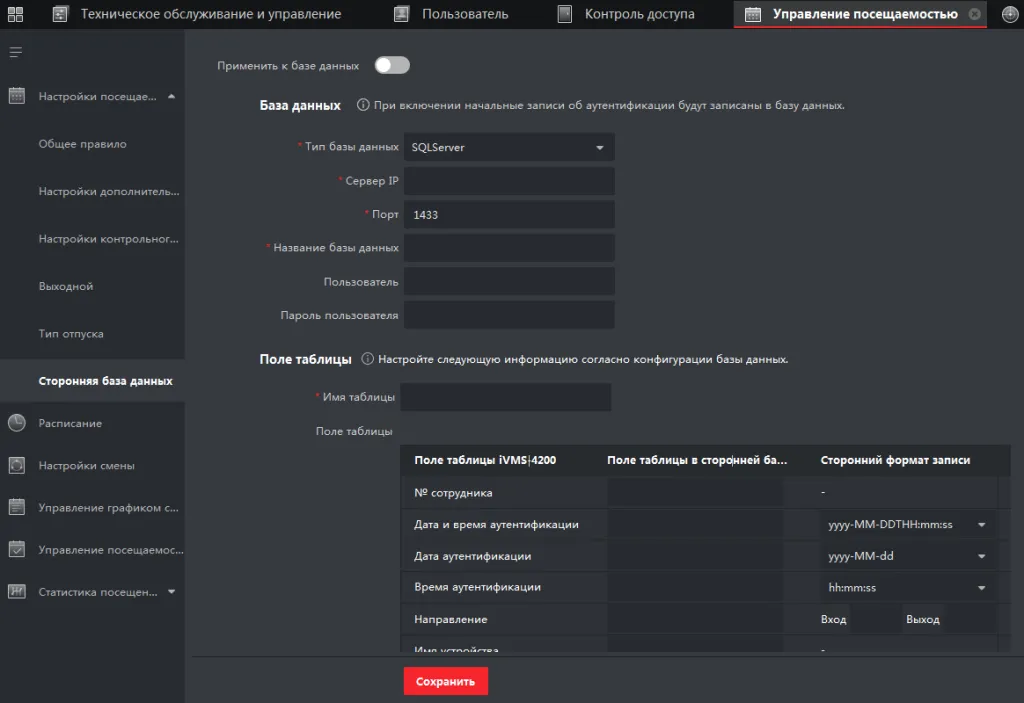Open date-time format yyyy-MM-DDTHH:mm:ss dropdown
Screen dimensions: 1024x703
point(906,525)
